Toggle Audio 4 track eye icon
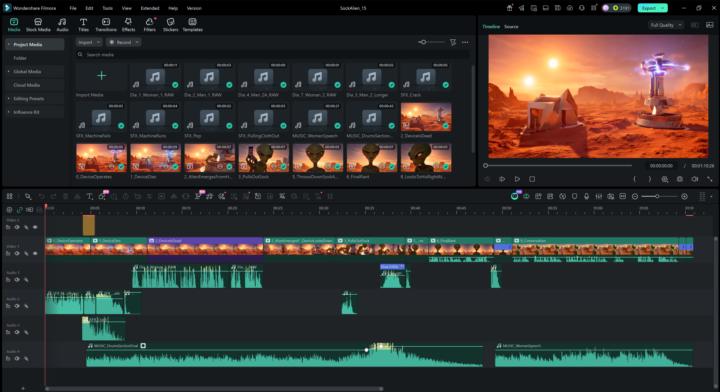Image resolution: width=720 pixels, height=392 pixels. [17, 358]
